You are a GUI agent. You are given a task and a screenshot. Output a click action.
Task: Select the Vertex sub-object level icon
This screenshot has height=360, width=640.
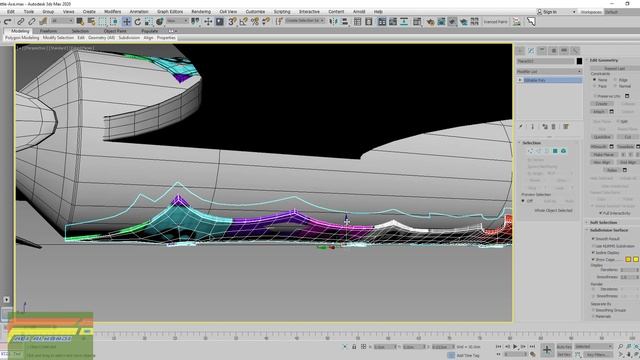pos(530,151)
